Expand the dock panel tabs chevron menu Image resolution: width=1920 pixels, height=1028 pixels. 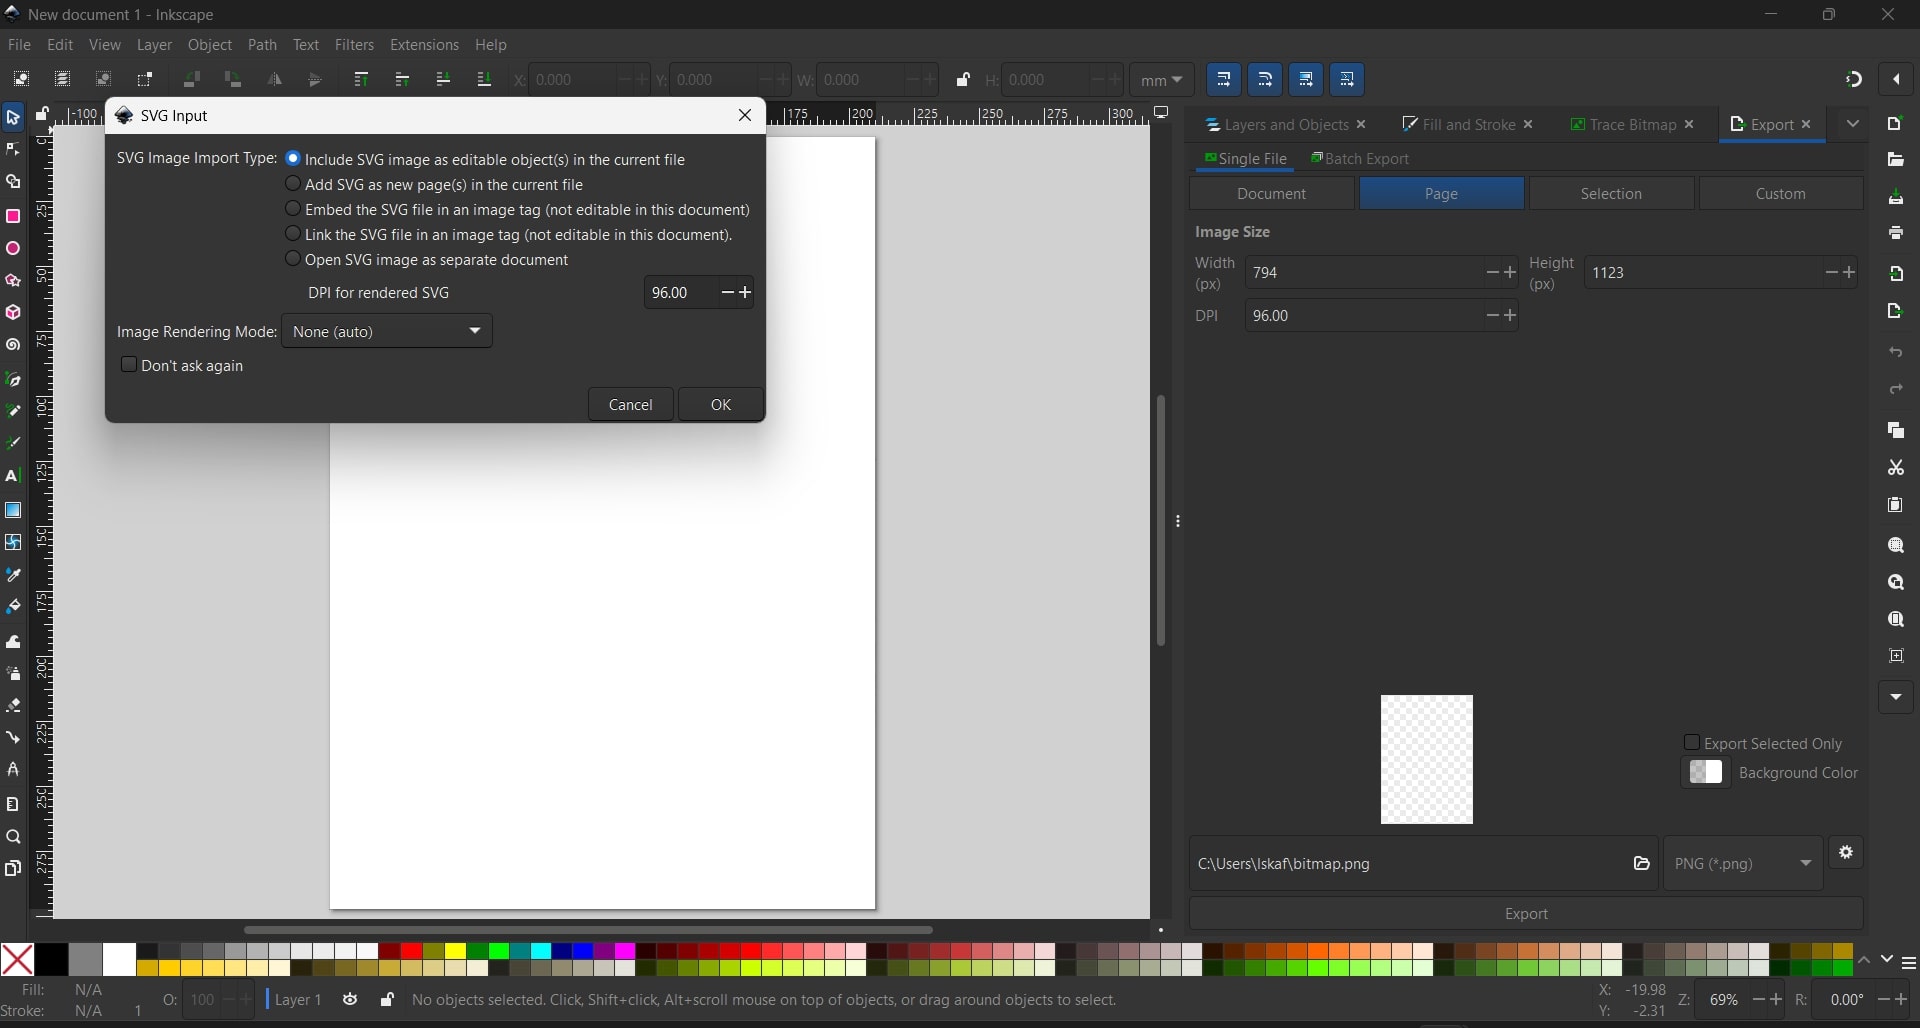[x=1853, y=124]
